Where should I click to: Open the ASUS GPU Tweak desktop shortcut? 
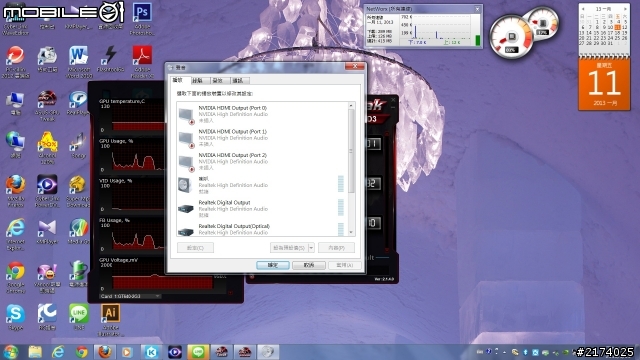coord(47,105)
